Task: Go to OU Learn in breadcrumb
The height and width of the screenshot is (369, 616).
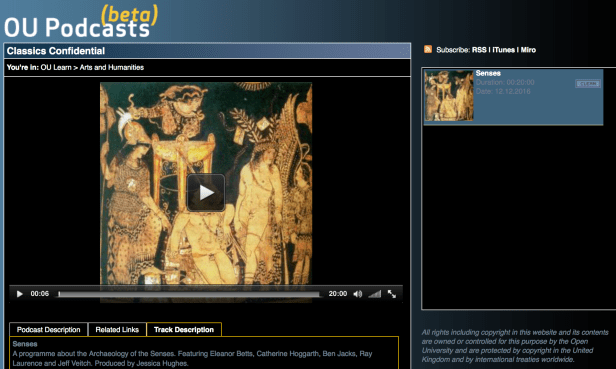Action: click(x=56, y=67)
